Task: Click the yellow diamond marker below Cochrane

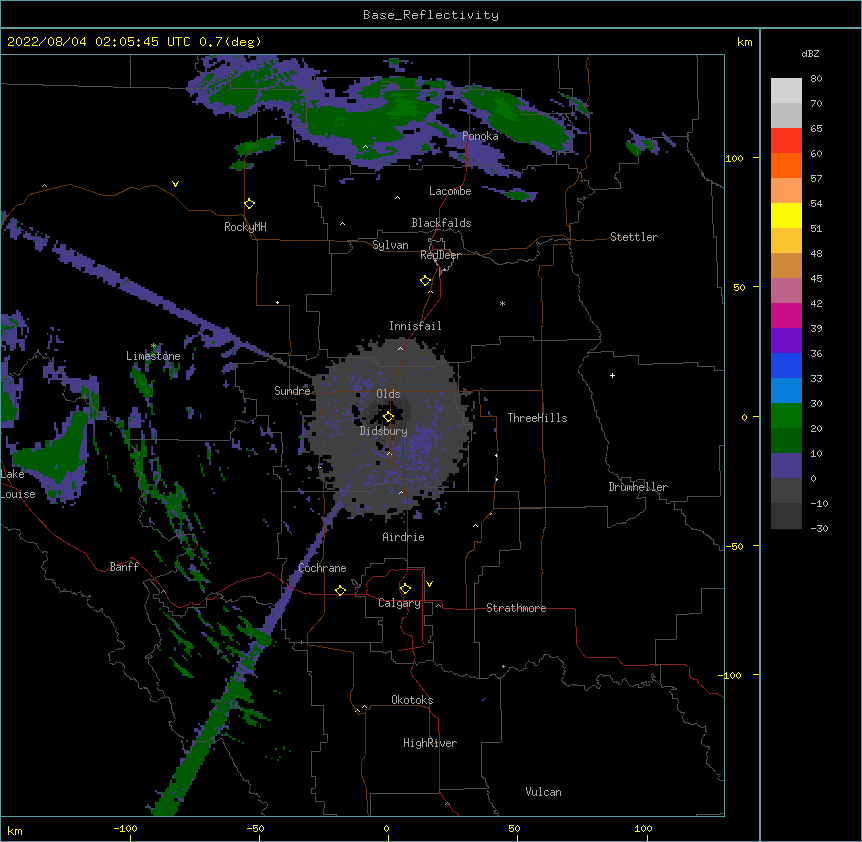Action: (340, 590)
